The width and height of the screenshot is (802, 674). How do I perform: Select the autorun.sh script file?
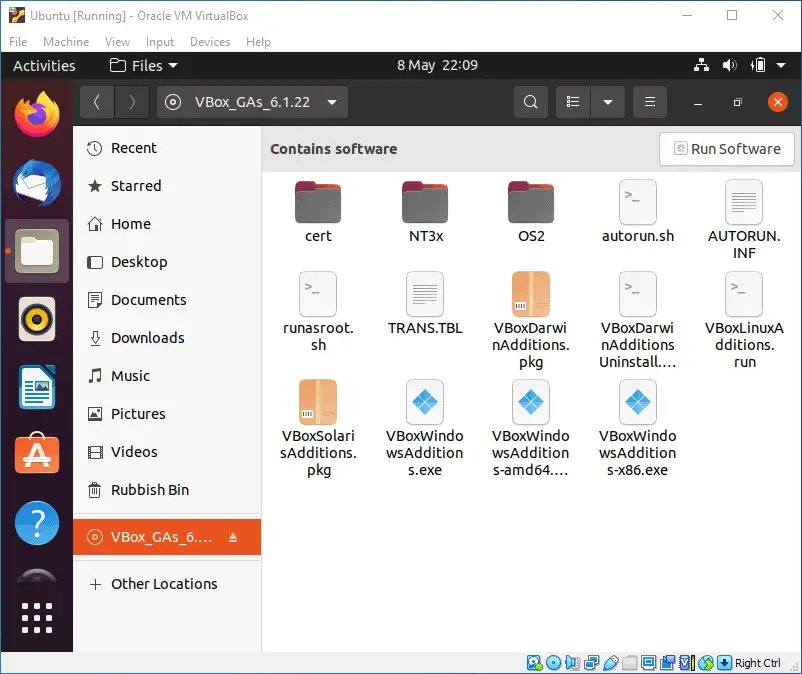pos(638,213)
